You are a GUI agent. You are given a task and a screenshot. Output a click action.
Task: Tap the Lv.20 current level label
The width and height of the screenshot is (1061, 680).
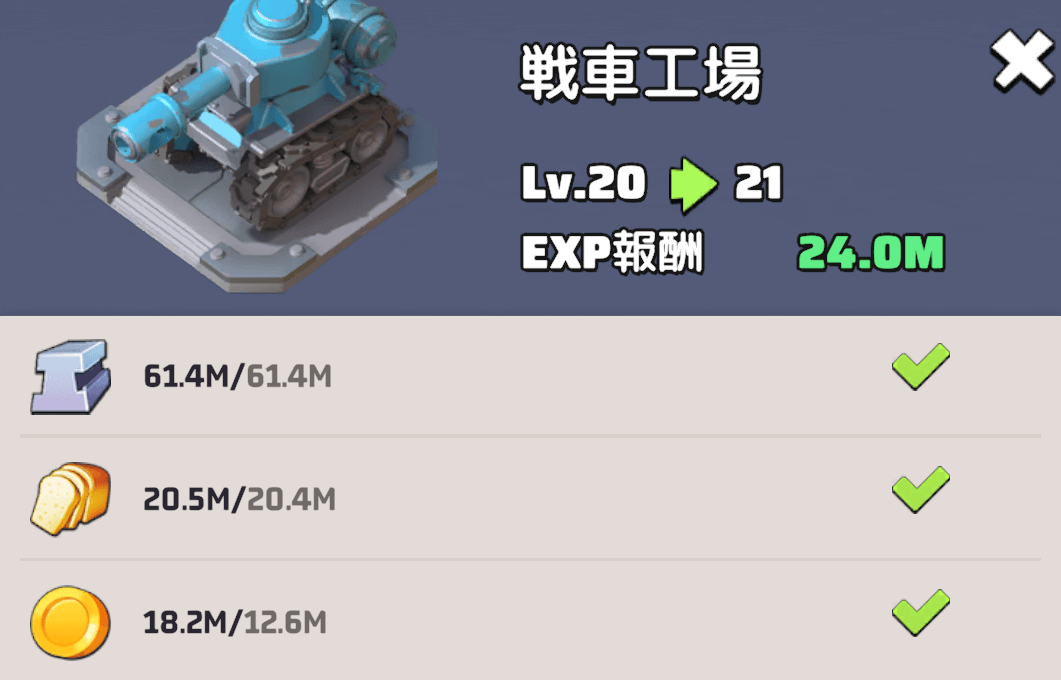tap(584, 183)
